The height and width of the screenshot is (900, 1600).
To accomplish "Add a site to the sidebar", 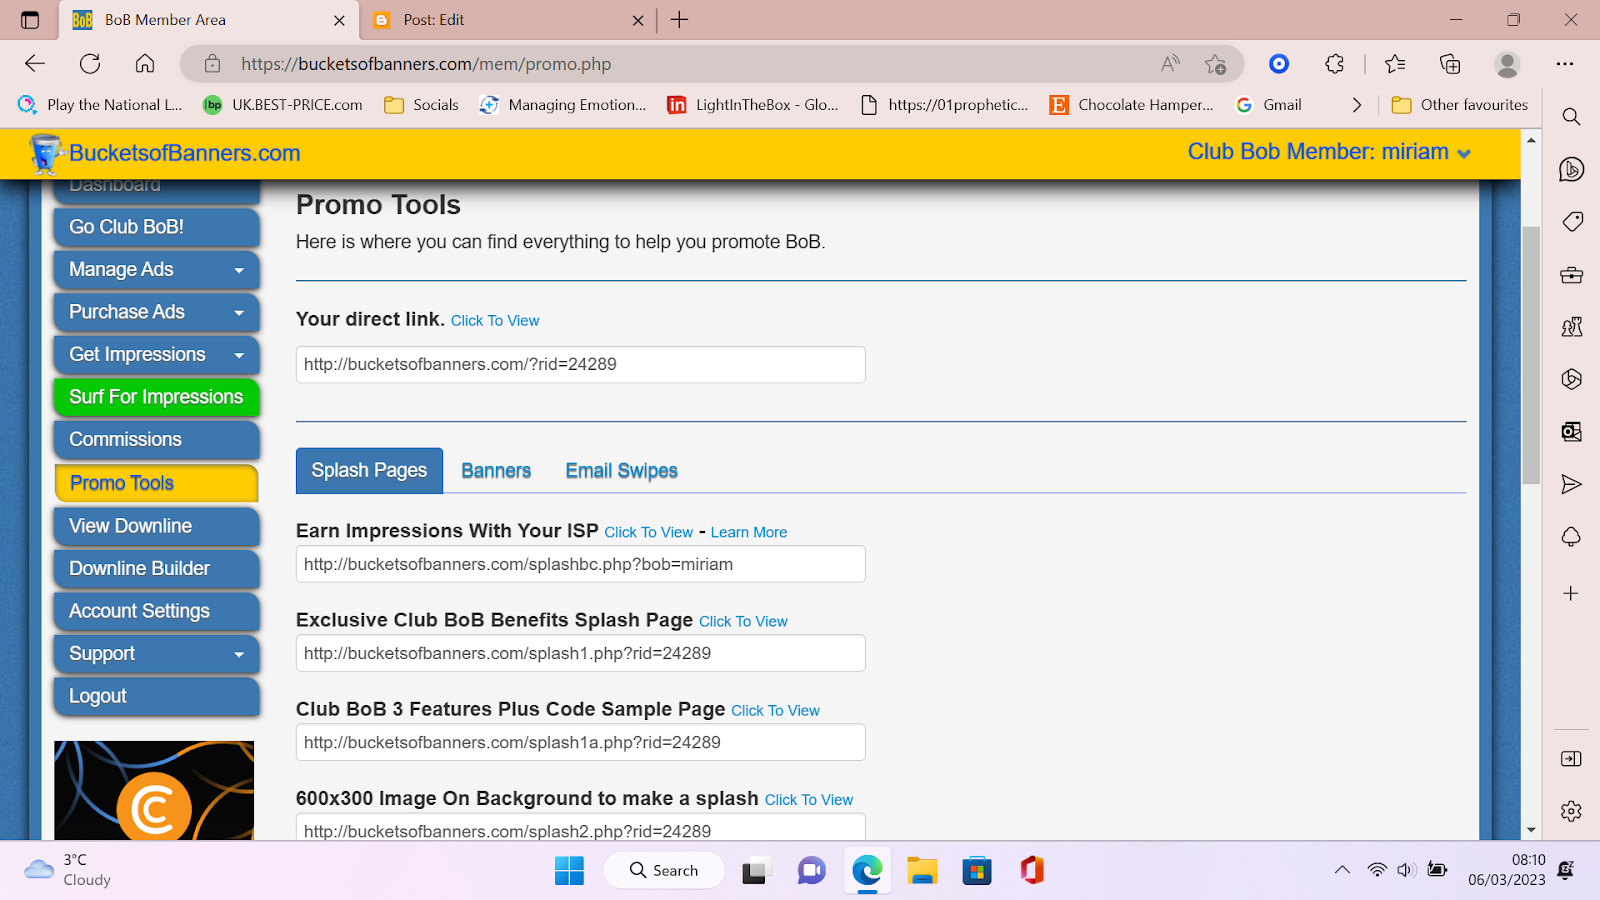I will (1571, 593).
